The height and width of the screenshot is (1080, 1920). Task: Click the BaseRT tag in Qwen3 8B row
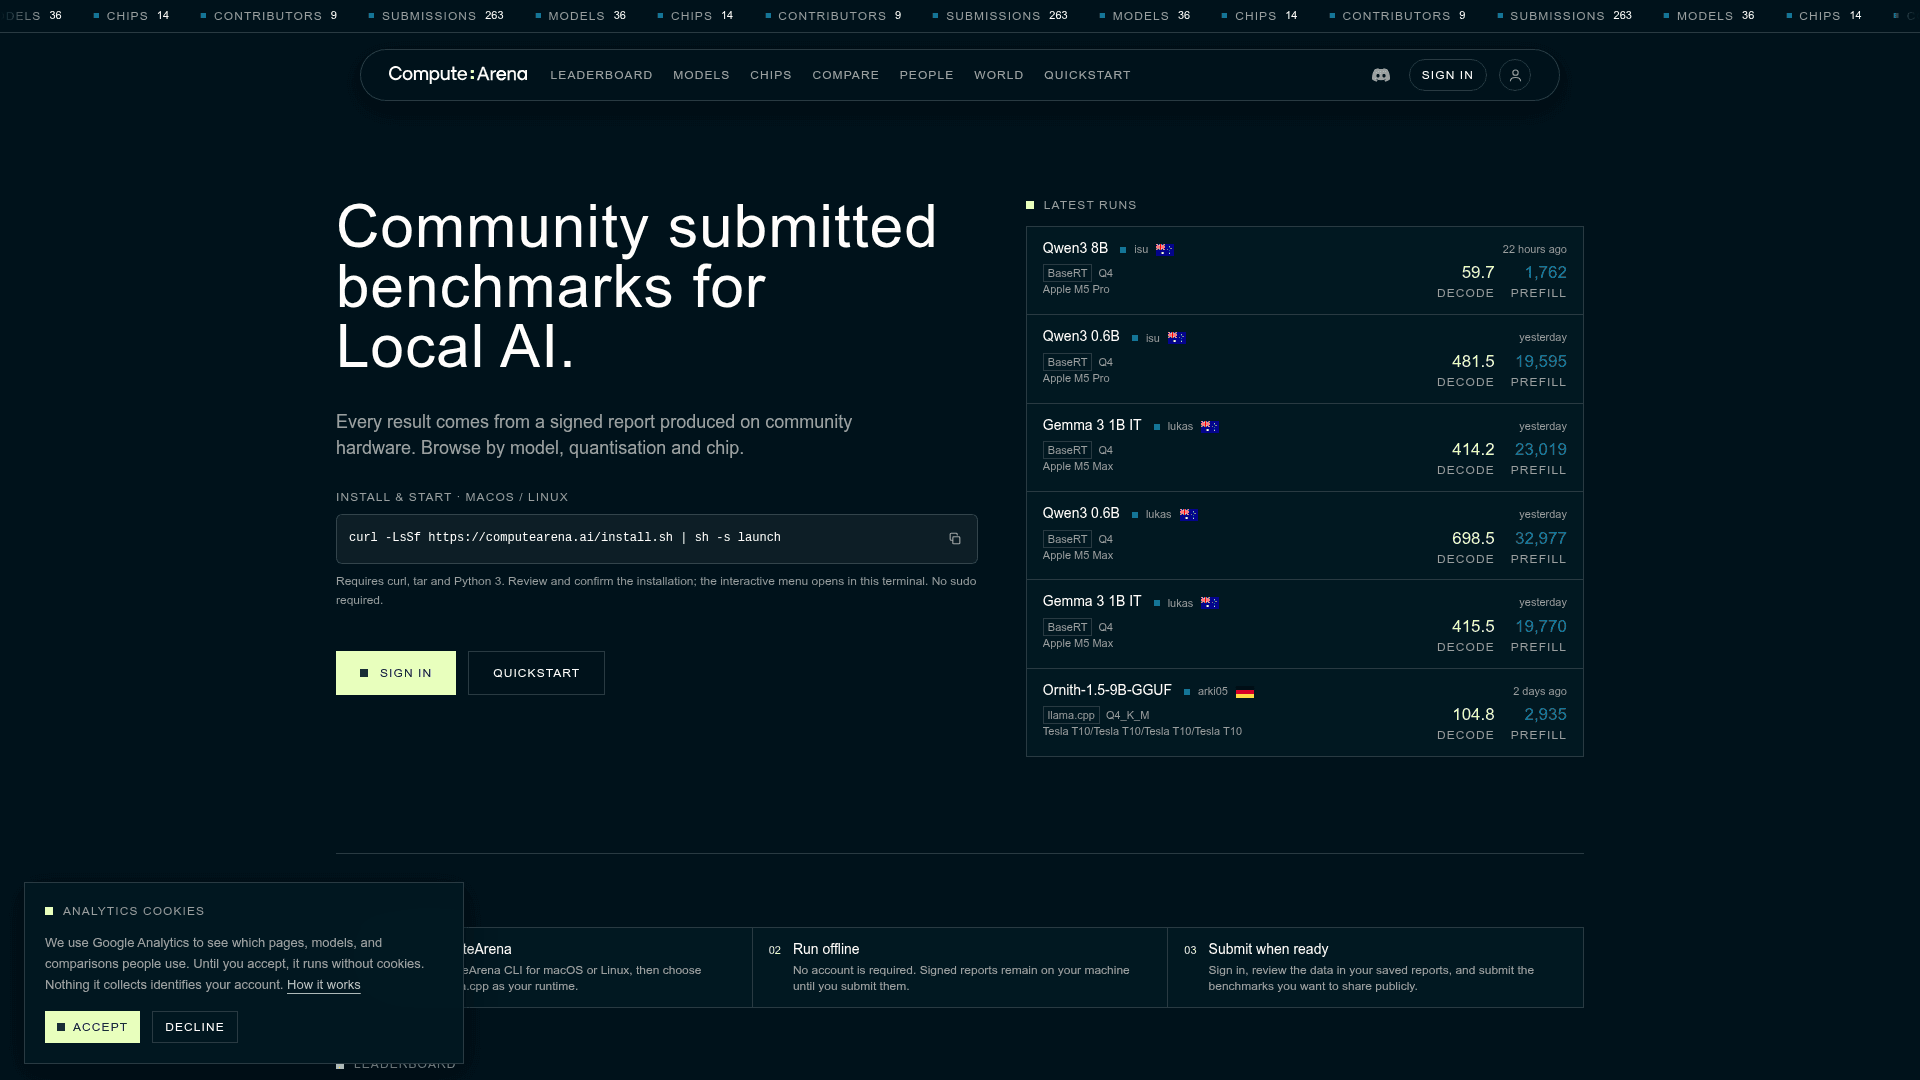click(1067, 273)
